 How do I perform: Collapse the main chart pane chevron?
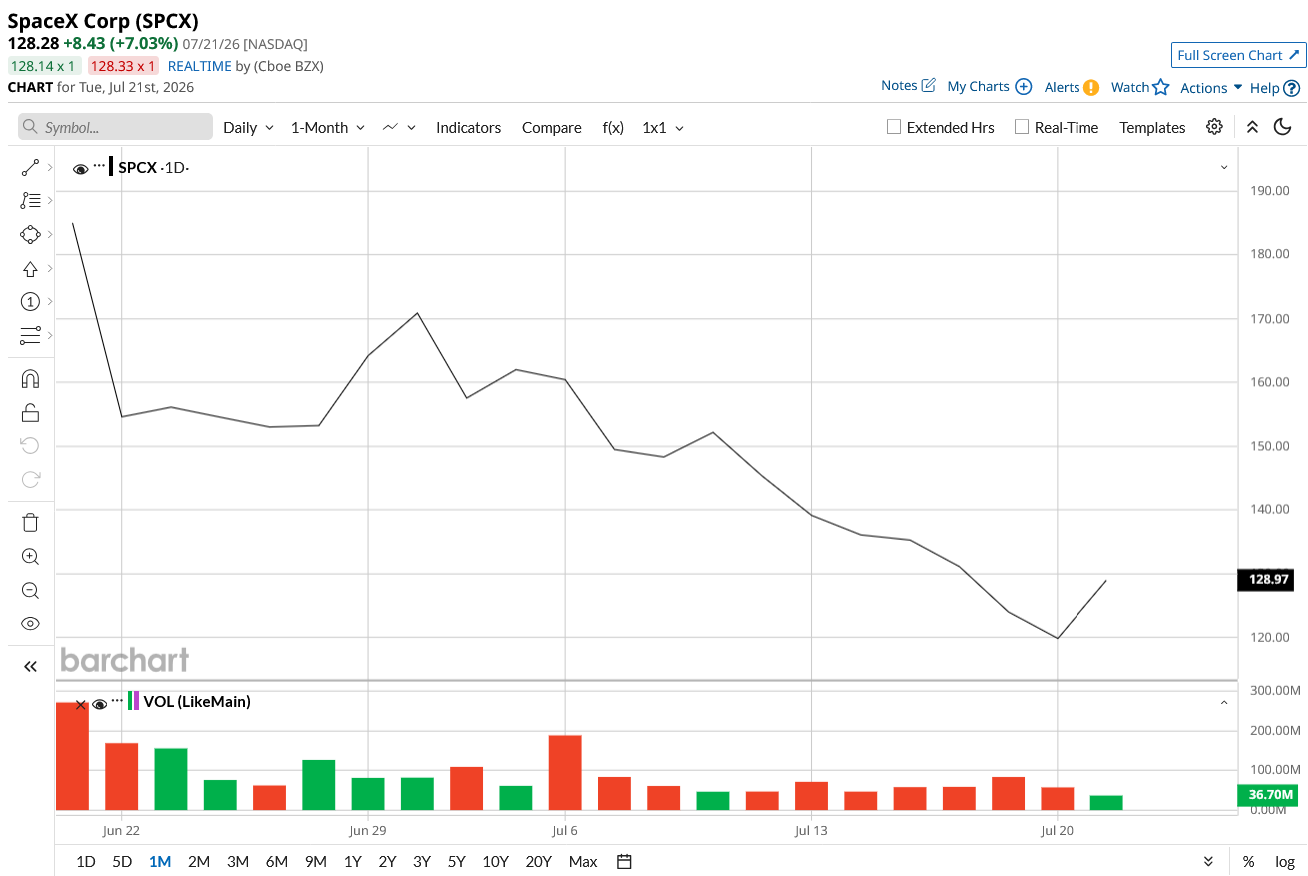click(x=1224, y=168)
